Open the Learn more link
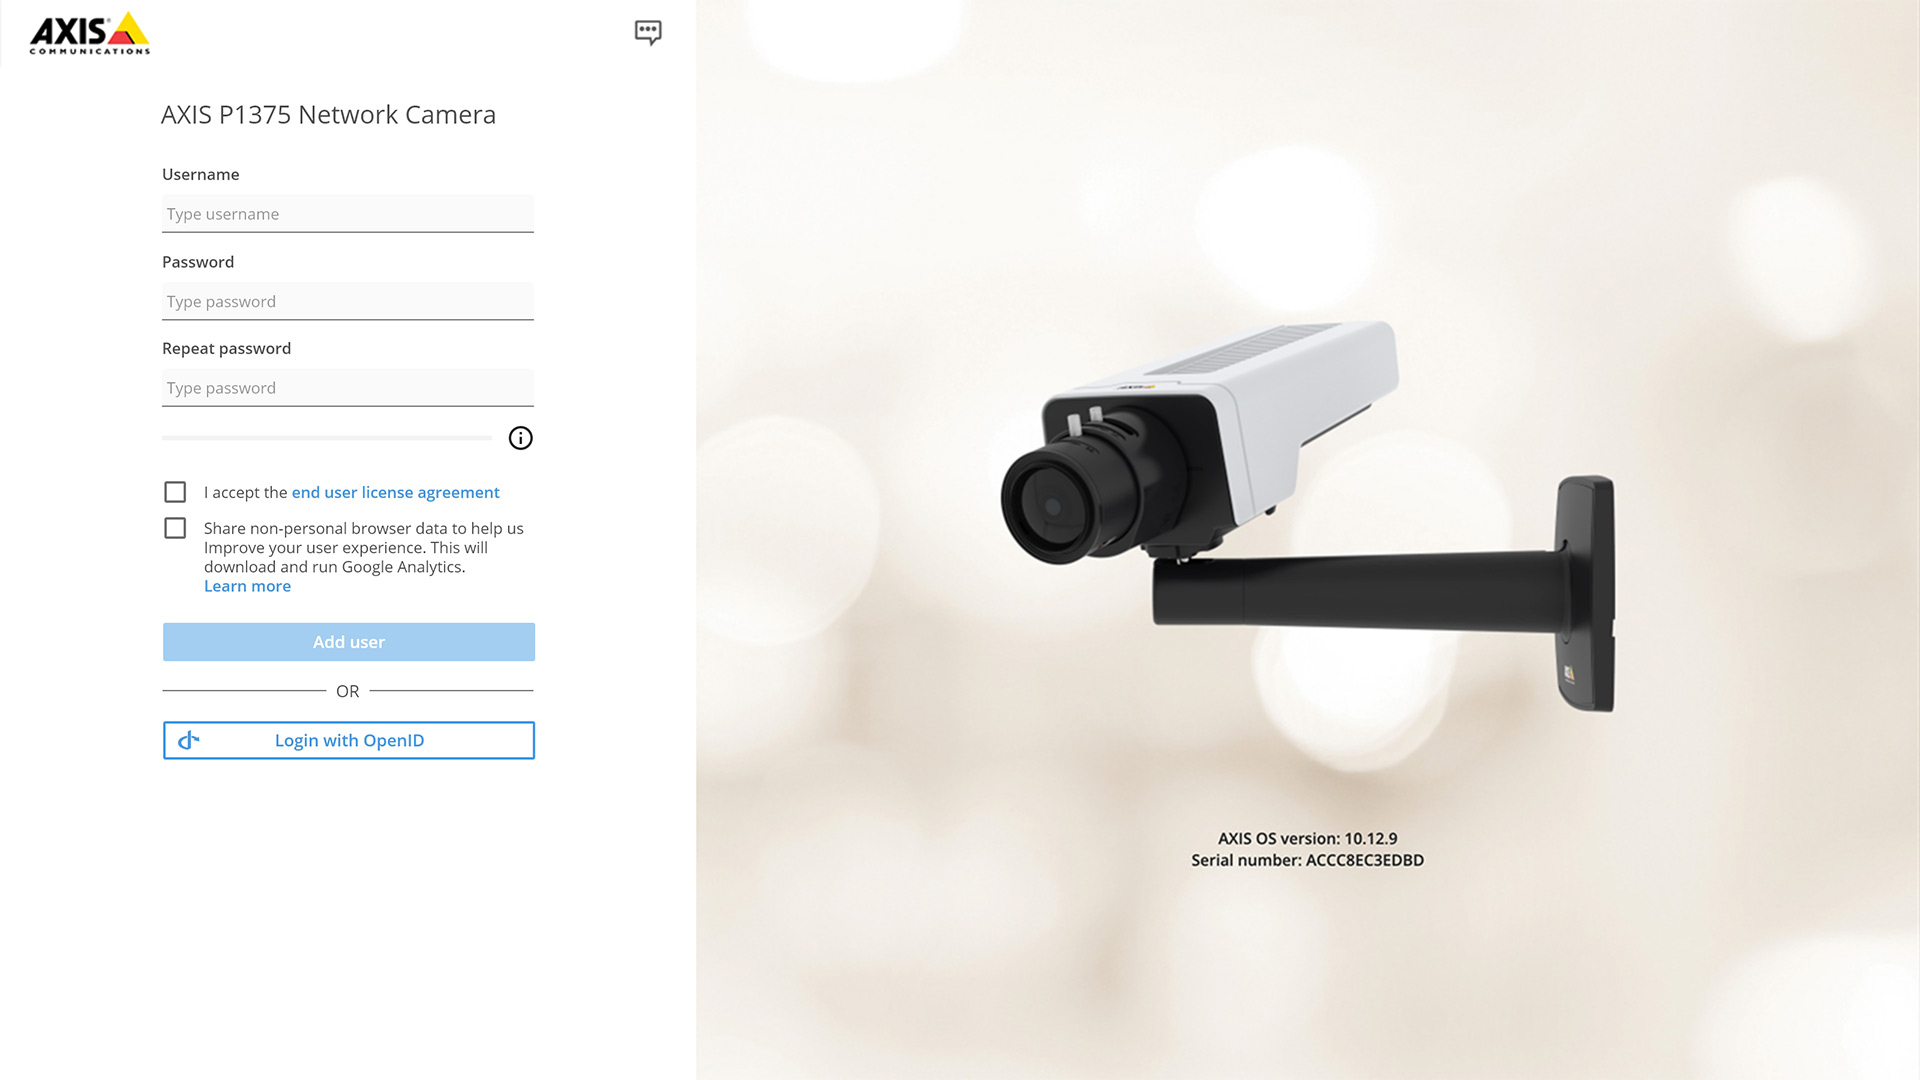The width and height of the screenshot is (1920, 1080). click(247, 586)
